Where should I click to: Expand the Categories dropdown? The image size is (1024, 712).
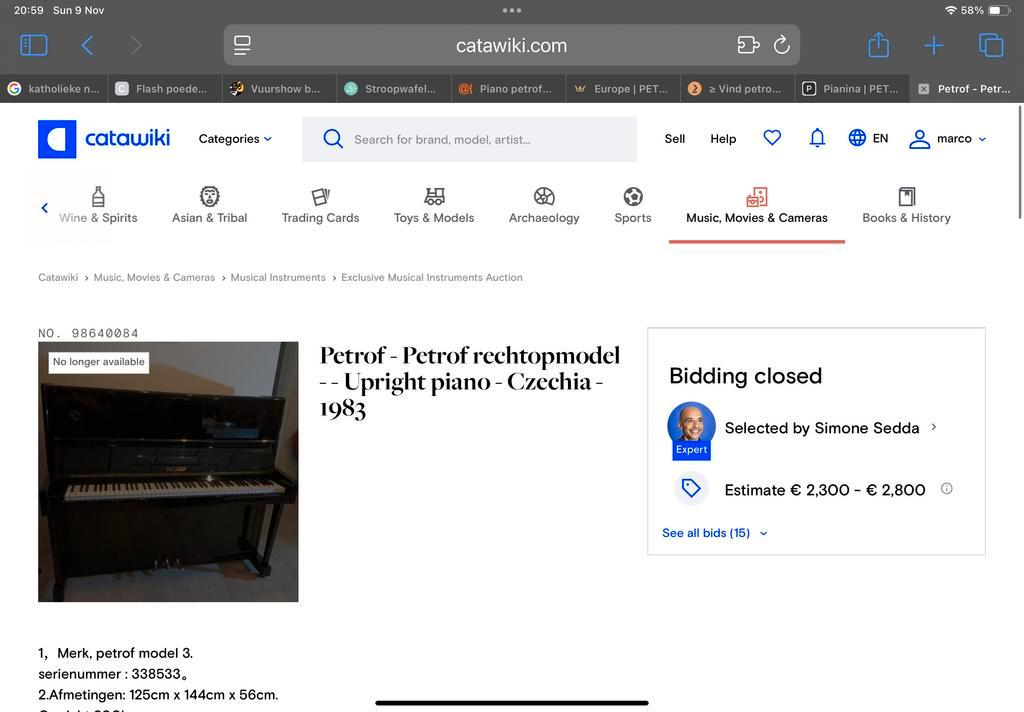234,138
